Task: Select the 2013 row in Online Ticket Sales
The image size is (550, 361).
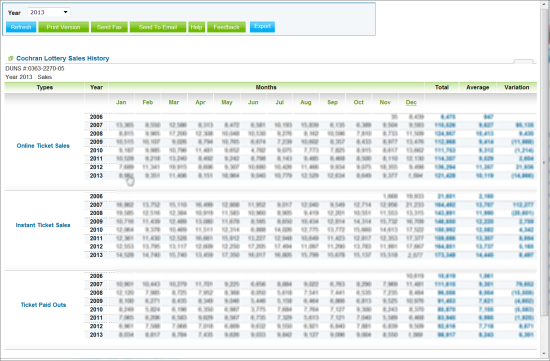Action: [x=310, y=175]
